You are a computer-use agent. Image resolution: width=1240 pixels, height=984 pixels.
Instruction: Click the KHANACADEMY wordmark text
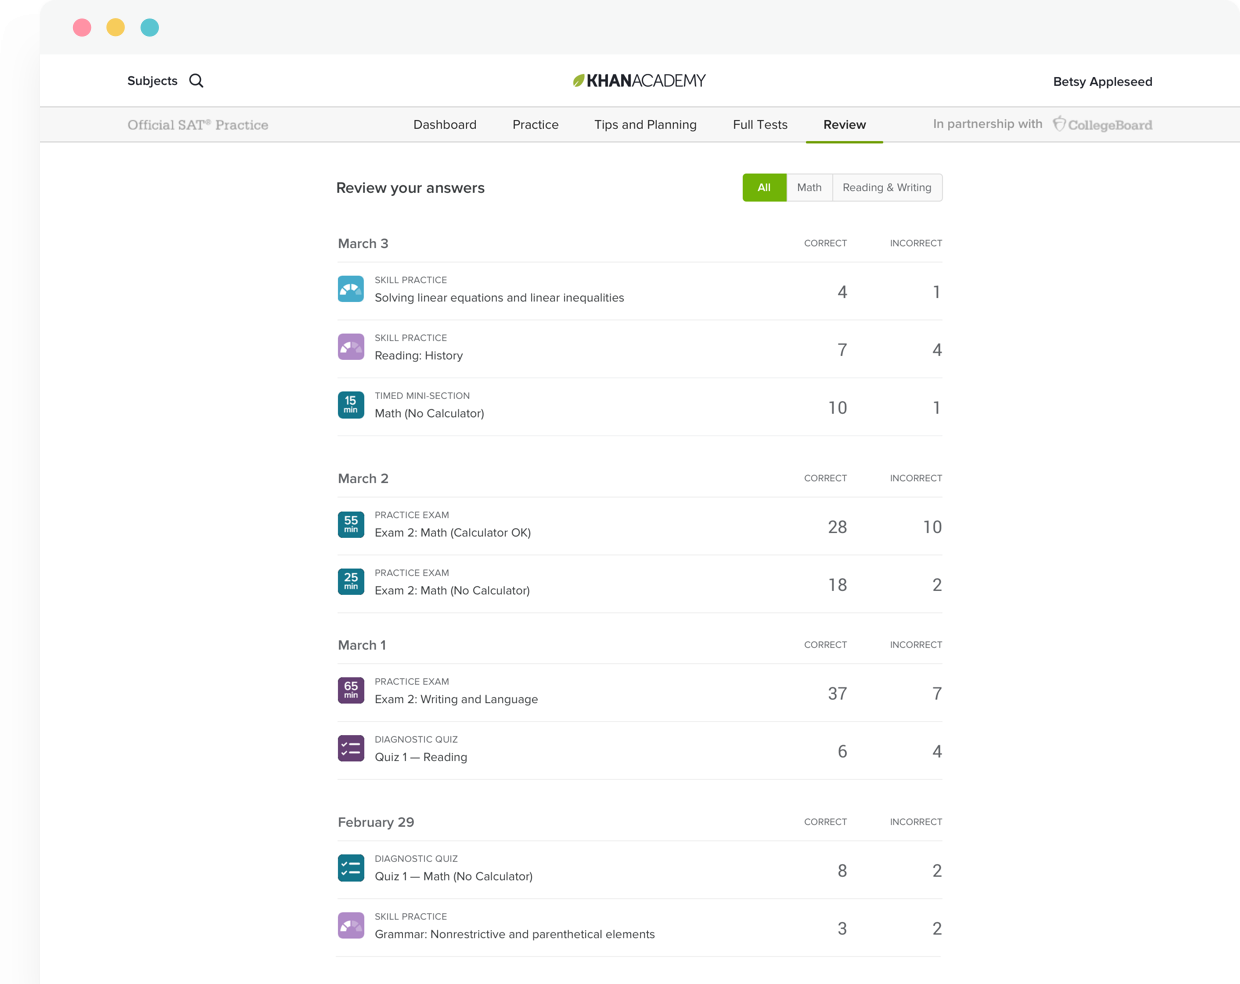coord(646,81)
